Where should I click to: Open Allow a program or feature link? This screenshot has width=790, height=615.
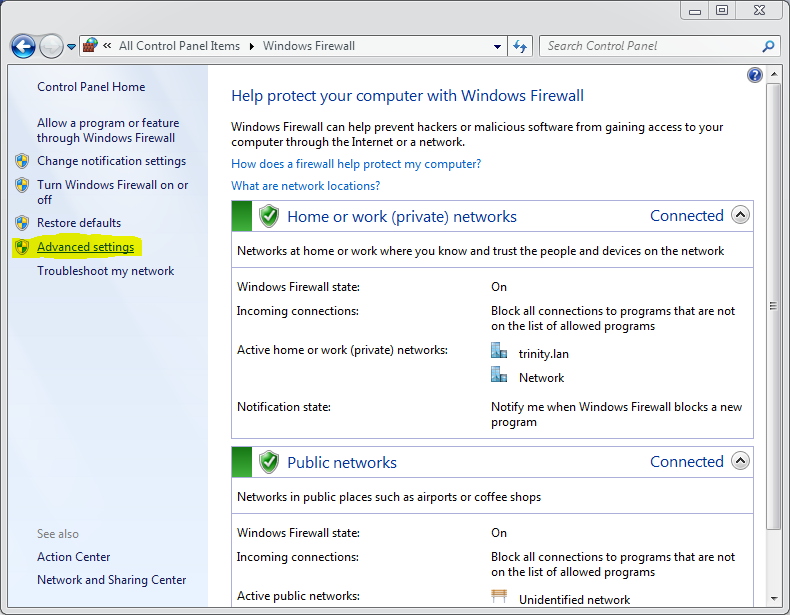click(108, 130)
